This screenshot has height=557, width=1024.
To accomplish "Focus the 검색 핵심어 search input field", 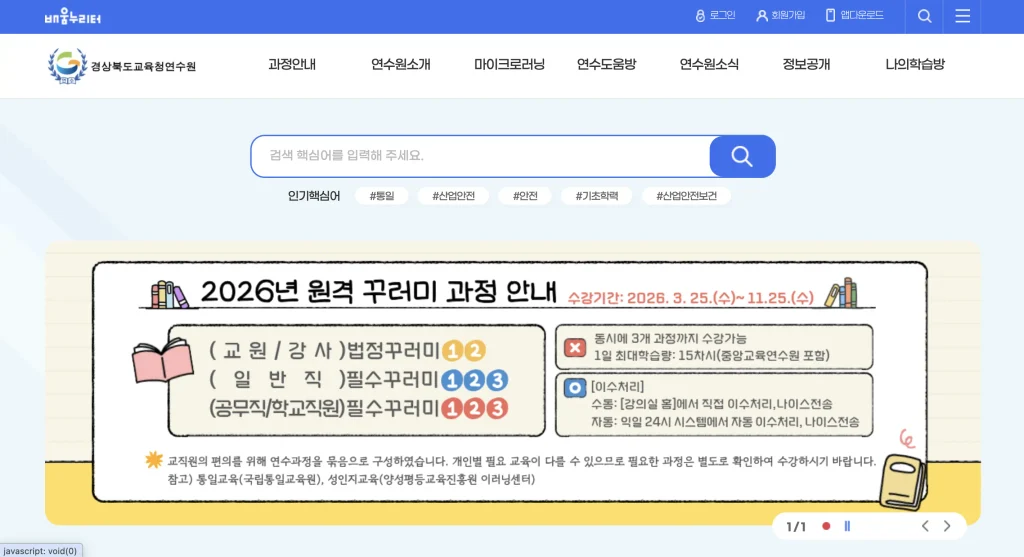I will pos(481,156).
